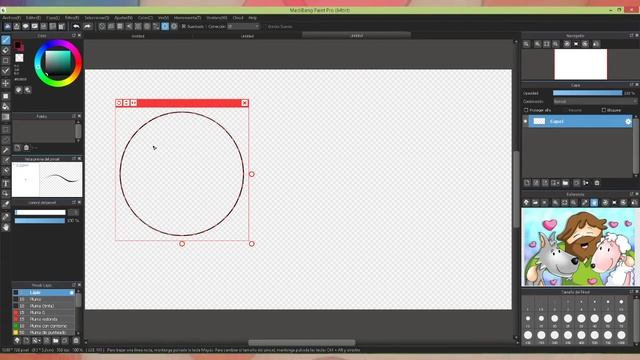Float the Color panel

74,36
